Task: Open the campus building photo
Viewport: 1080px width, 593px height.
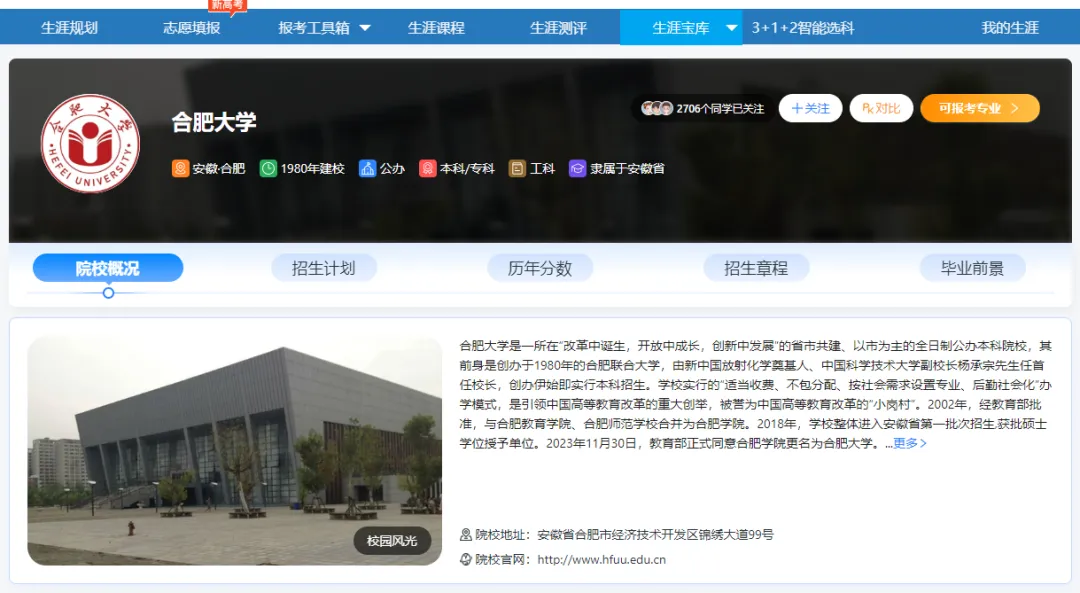Action: click(234, 451)
